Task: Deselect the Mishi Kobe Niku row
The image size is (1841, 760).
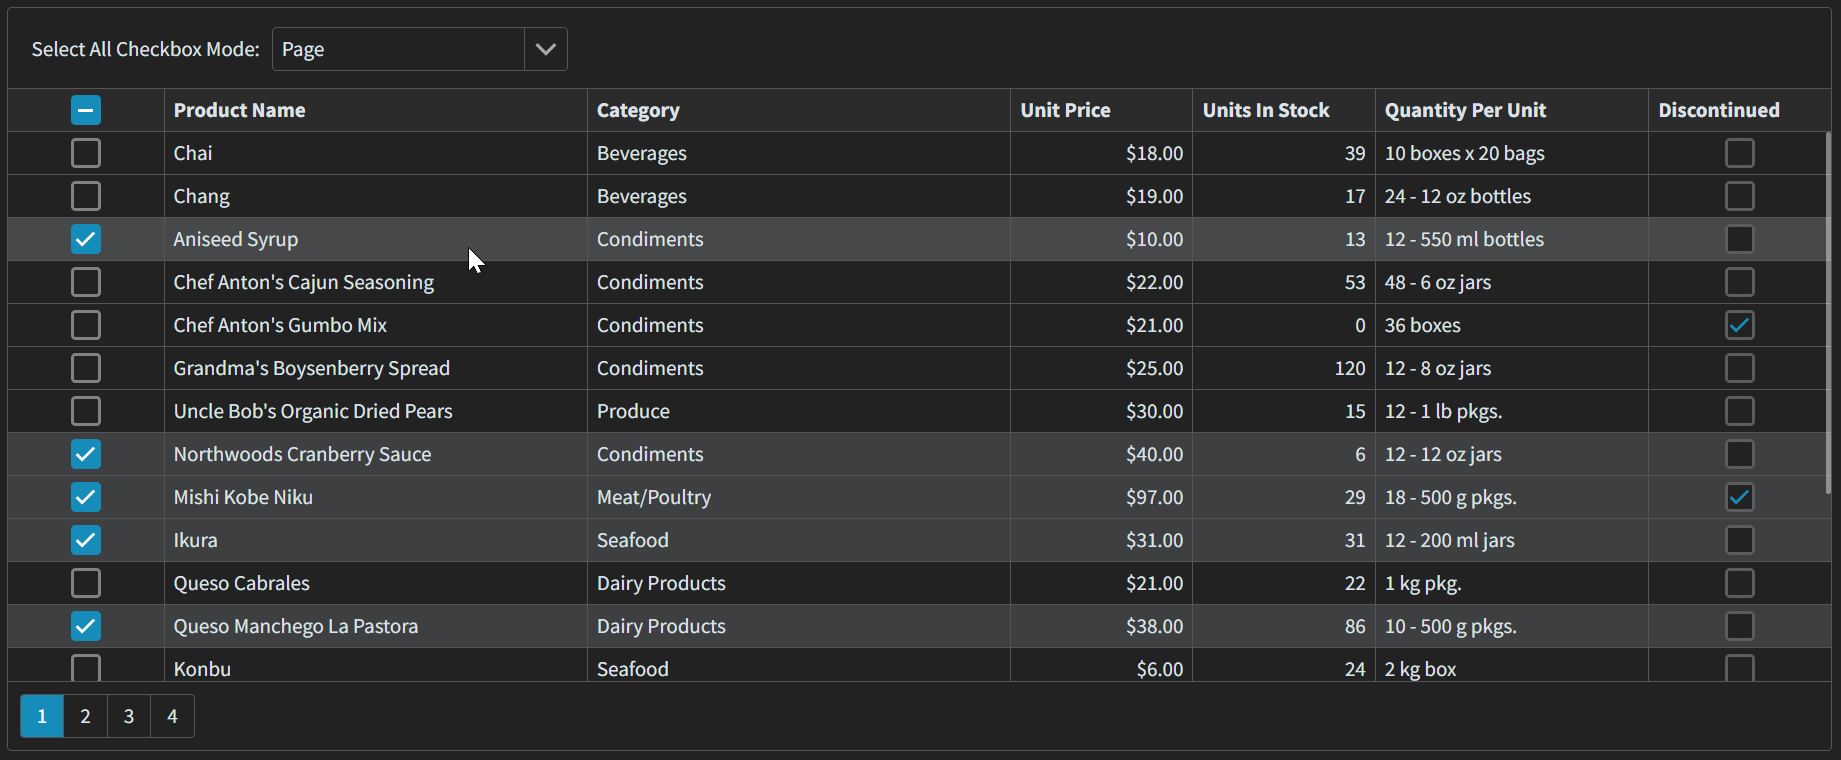Action: tap(86, 497)
